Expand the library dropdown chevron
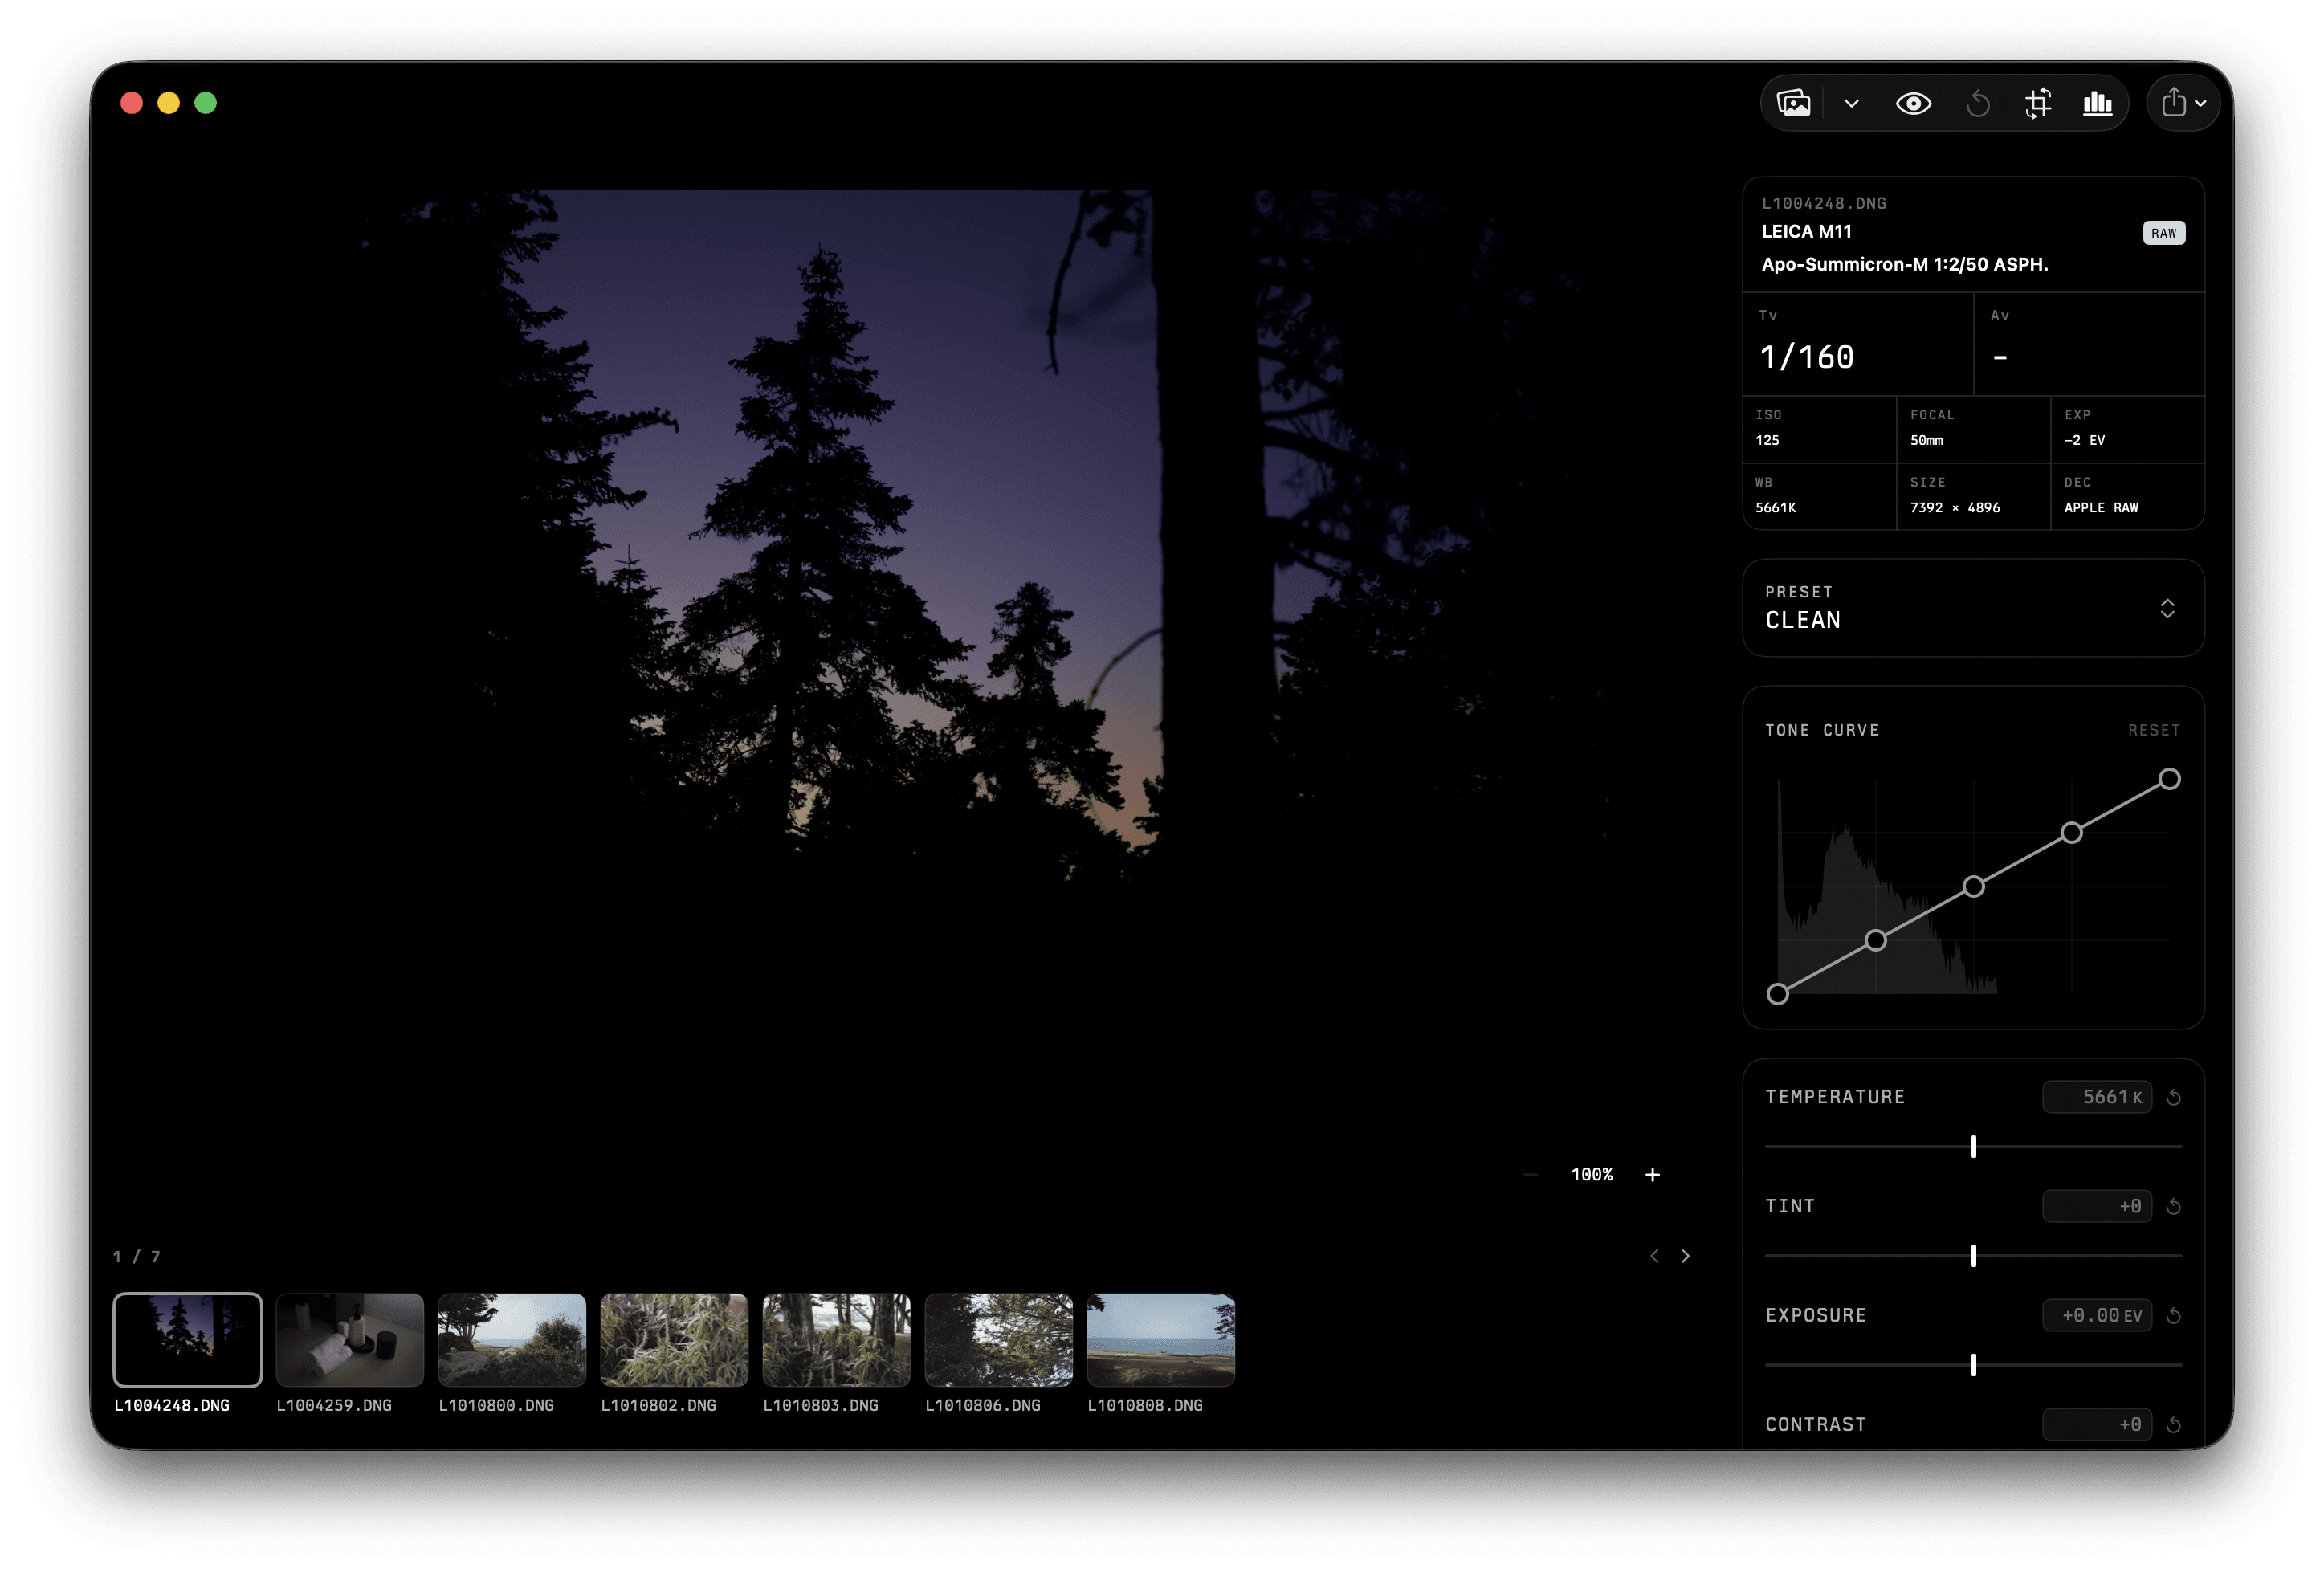Image resolution: width=2324 pixels, height=1569 pixels. coord(1851,103)
